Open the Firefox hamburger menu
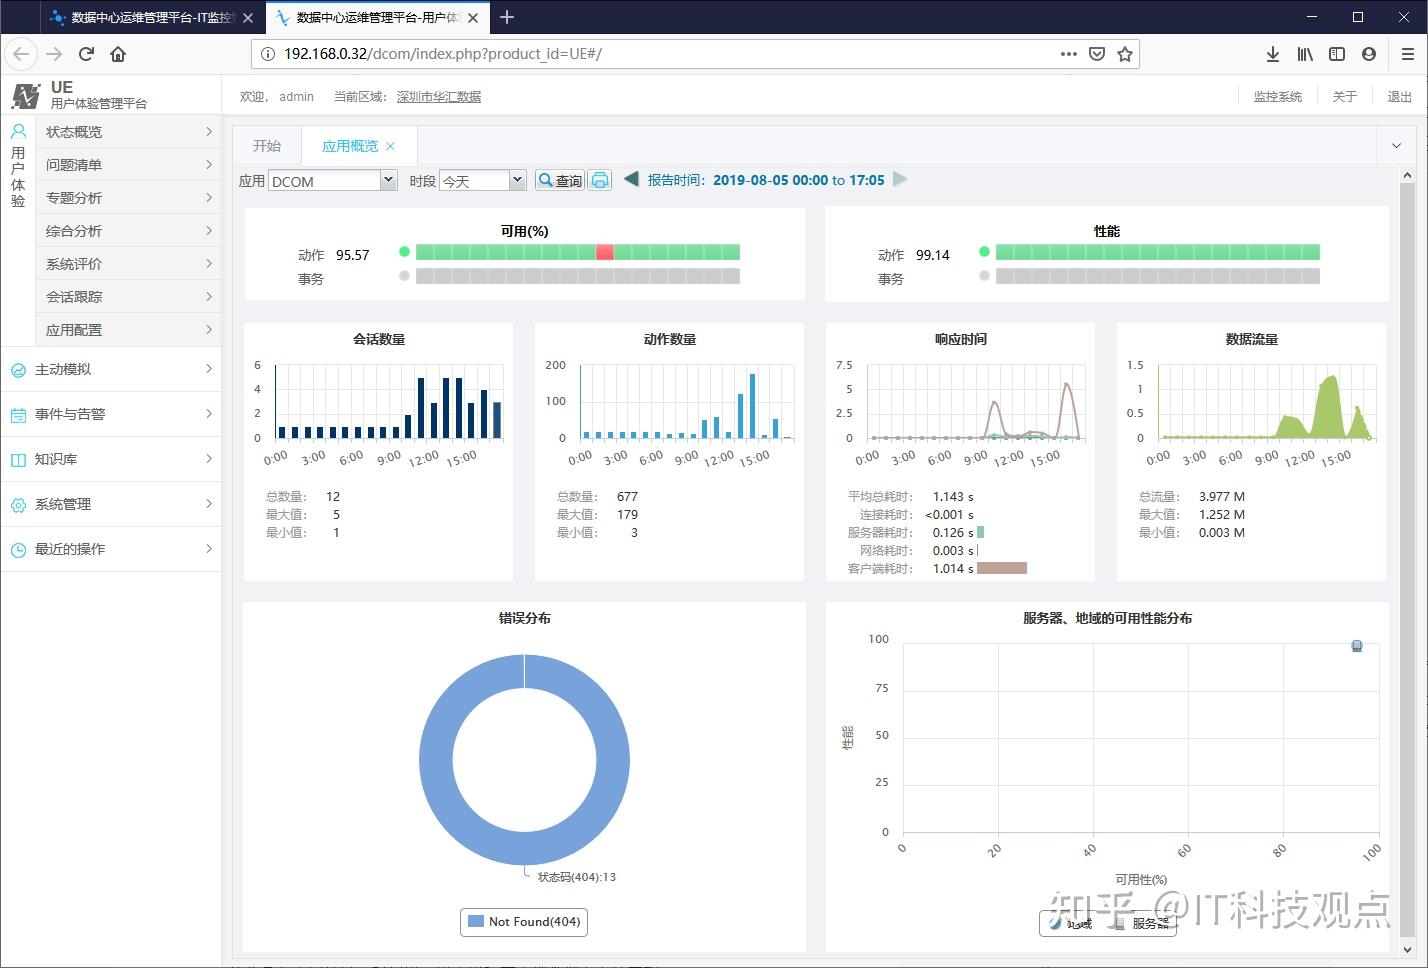1428x968 pixels. click(x=1407, y=54)
